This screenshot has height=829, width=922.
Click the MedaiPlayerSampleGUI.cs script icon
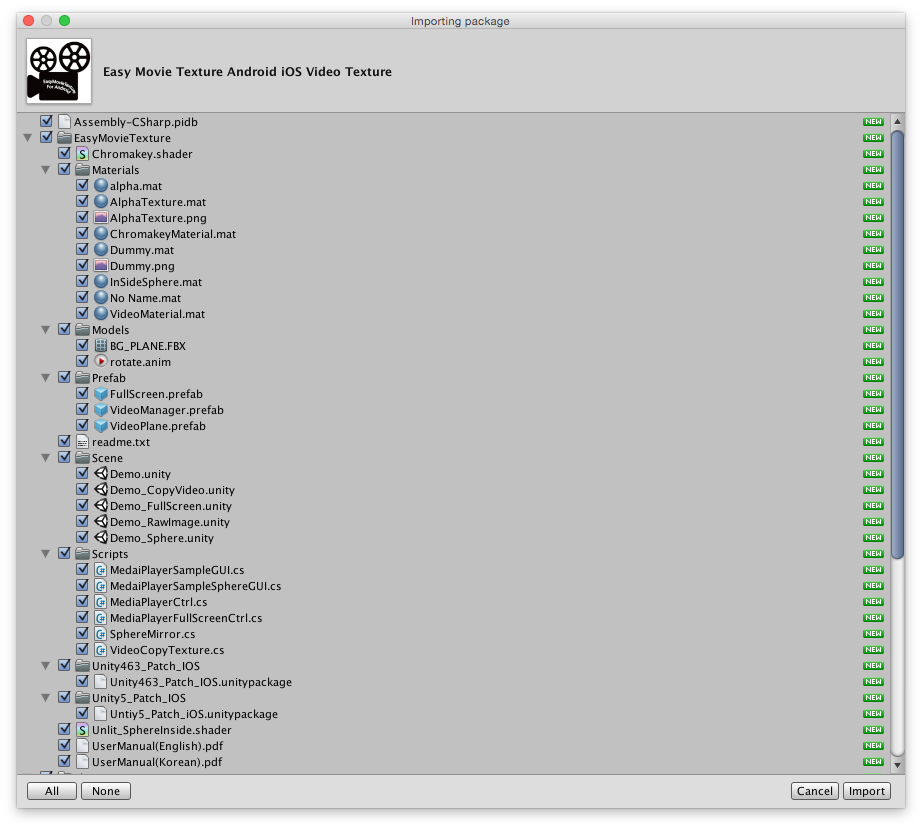coord(101,570)
